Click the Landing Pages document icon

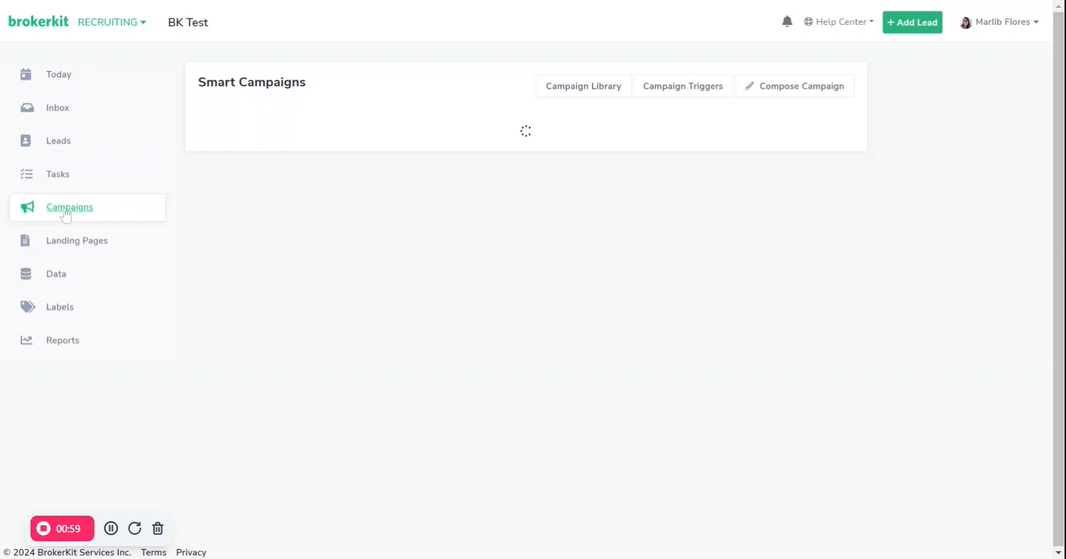26,241
